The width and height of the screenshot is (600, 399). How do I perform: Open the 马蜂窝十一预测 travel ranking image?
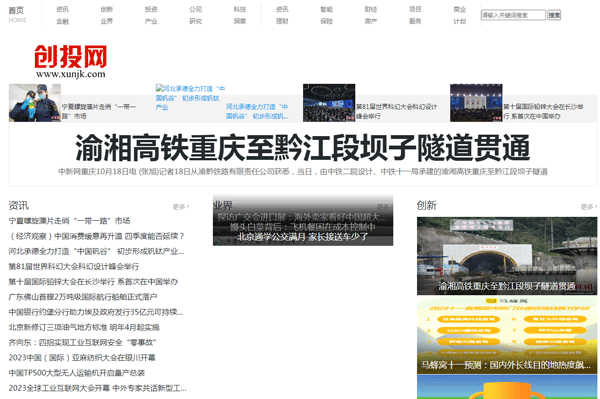(507, 335)
